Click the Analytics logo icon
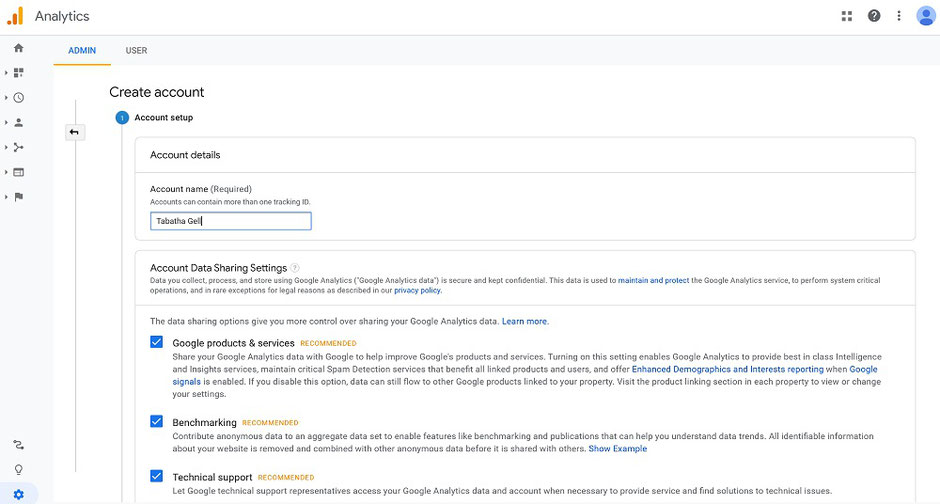 pyautogui.click(x=15, y=16)
